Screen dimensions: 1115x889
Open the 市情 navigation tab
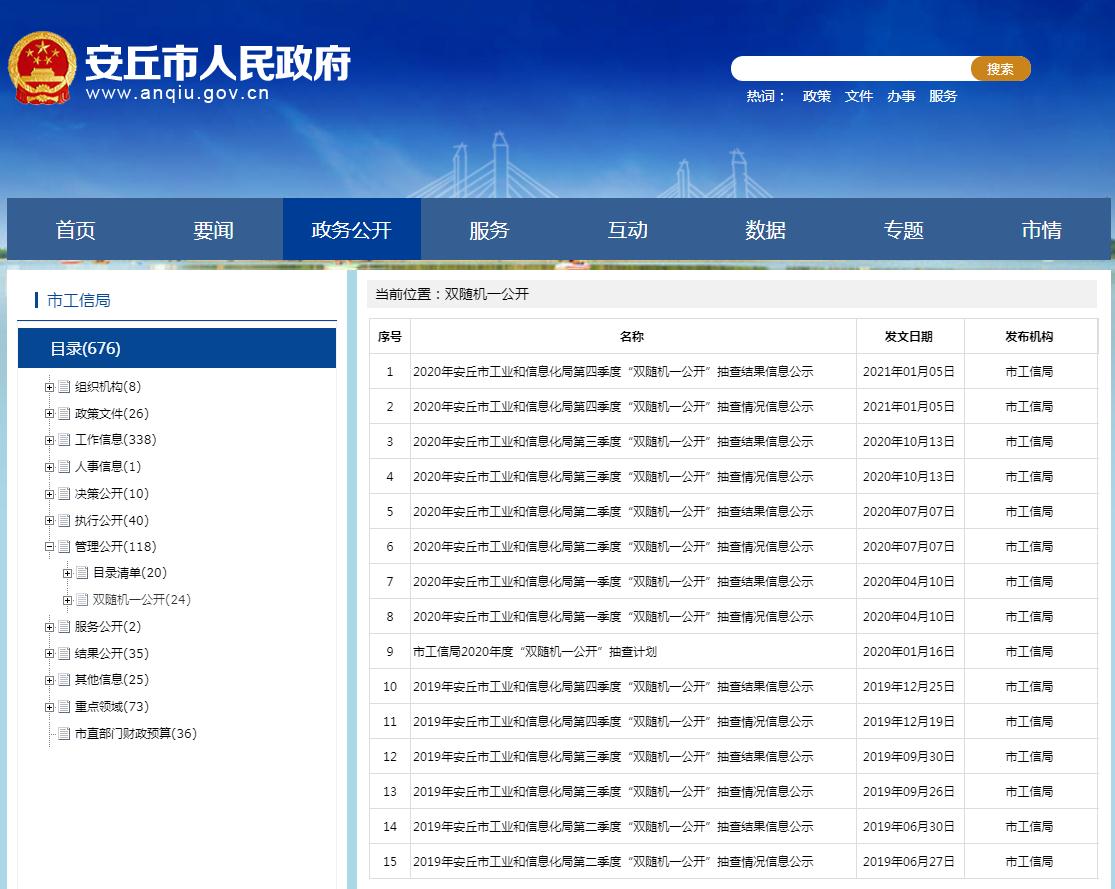(x=1041, y=230)
